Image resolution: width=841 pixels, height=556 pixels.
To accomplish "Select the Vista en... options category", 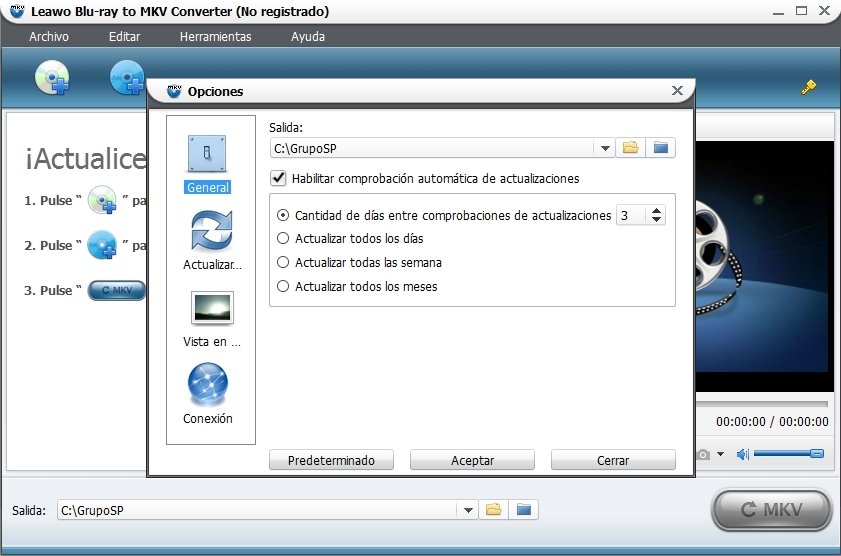I will (x=212, y=320).
